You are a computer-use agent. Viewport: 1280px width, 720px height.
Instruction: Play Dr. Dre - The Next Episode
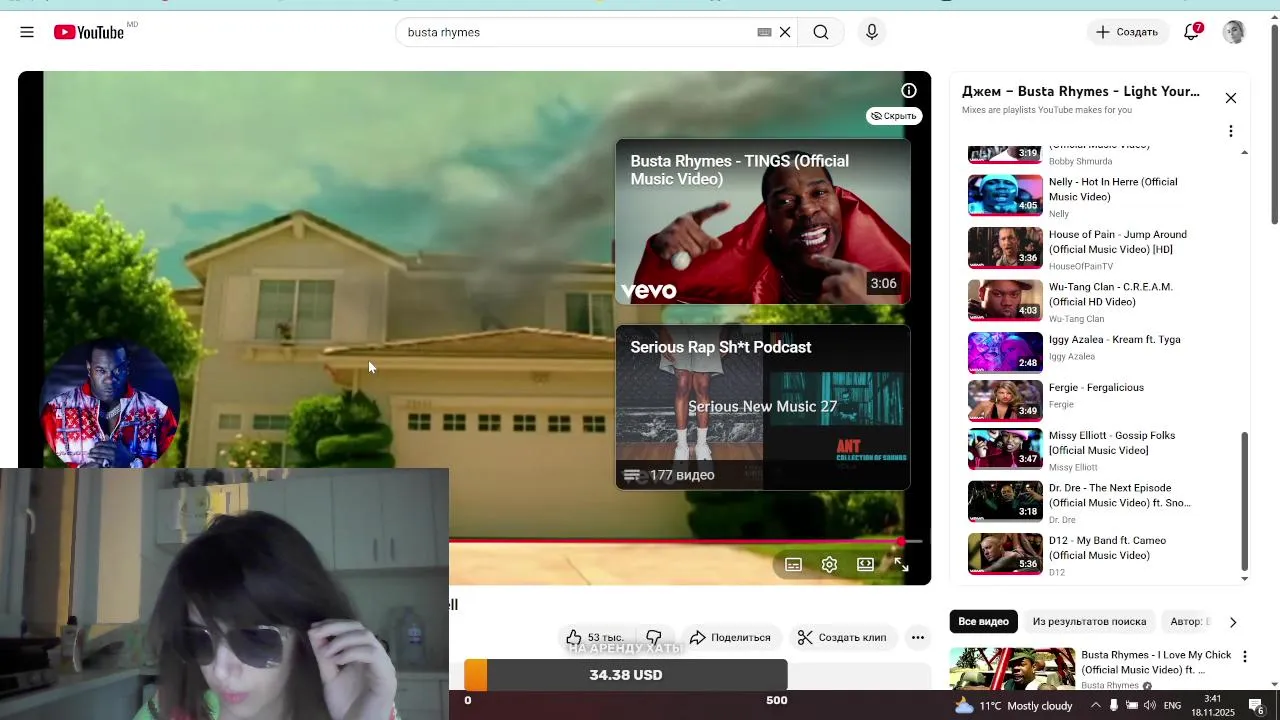coord(1105,503)
